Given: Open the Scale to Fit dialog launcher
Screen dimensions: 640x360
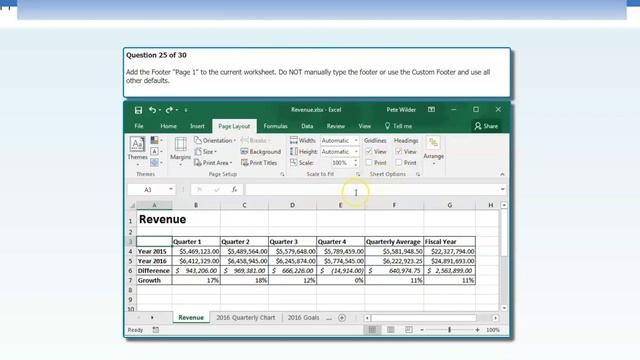Looking at the screenshot, I should pyautogui.click(x=358, y=174).
